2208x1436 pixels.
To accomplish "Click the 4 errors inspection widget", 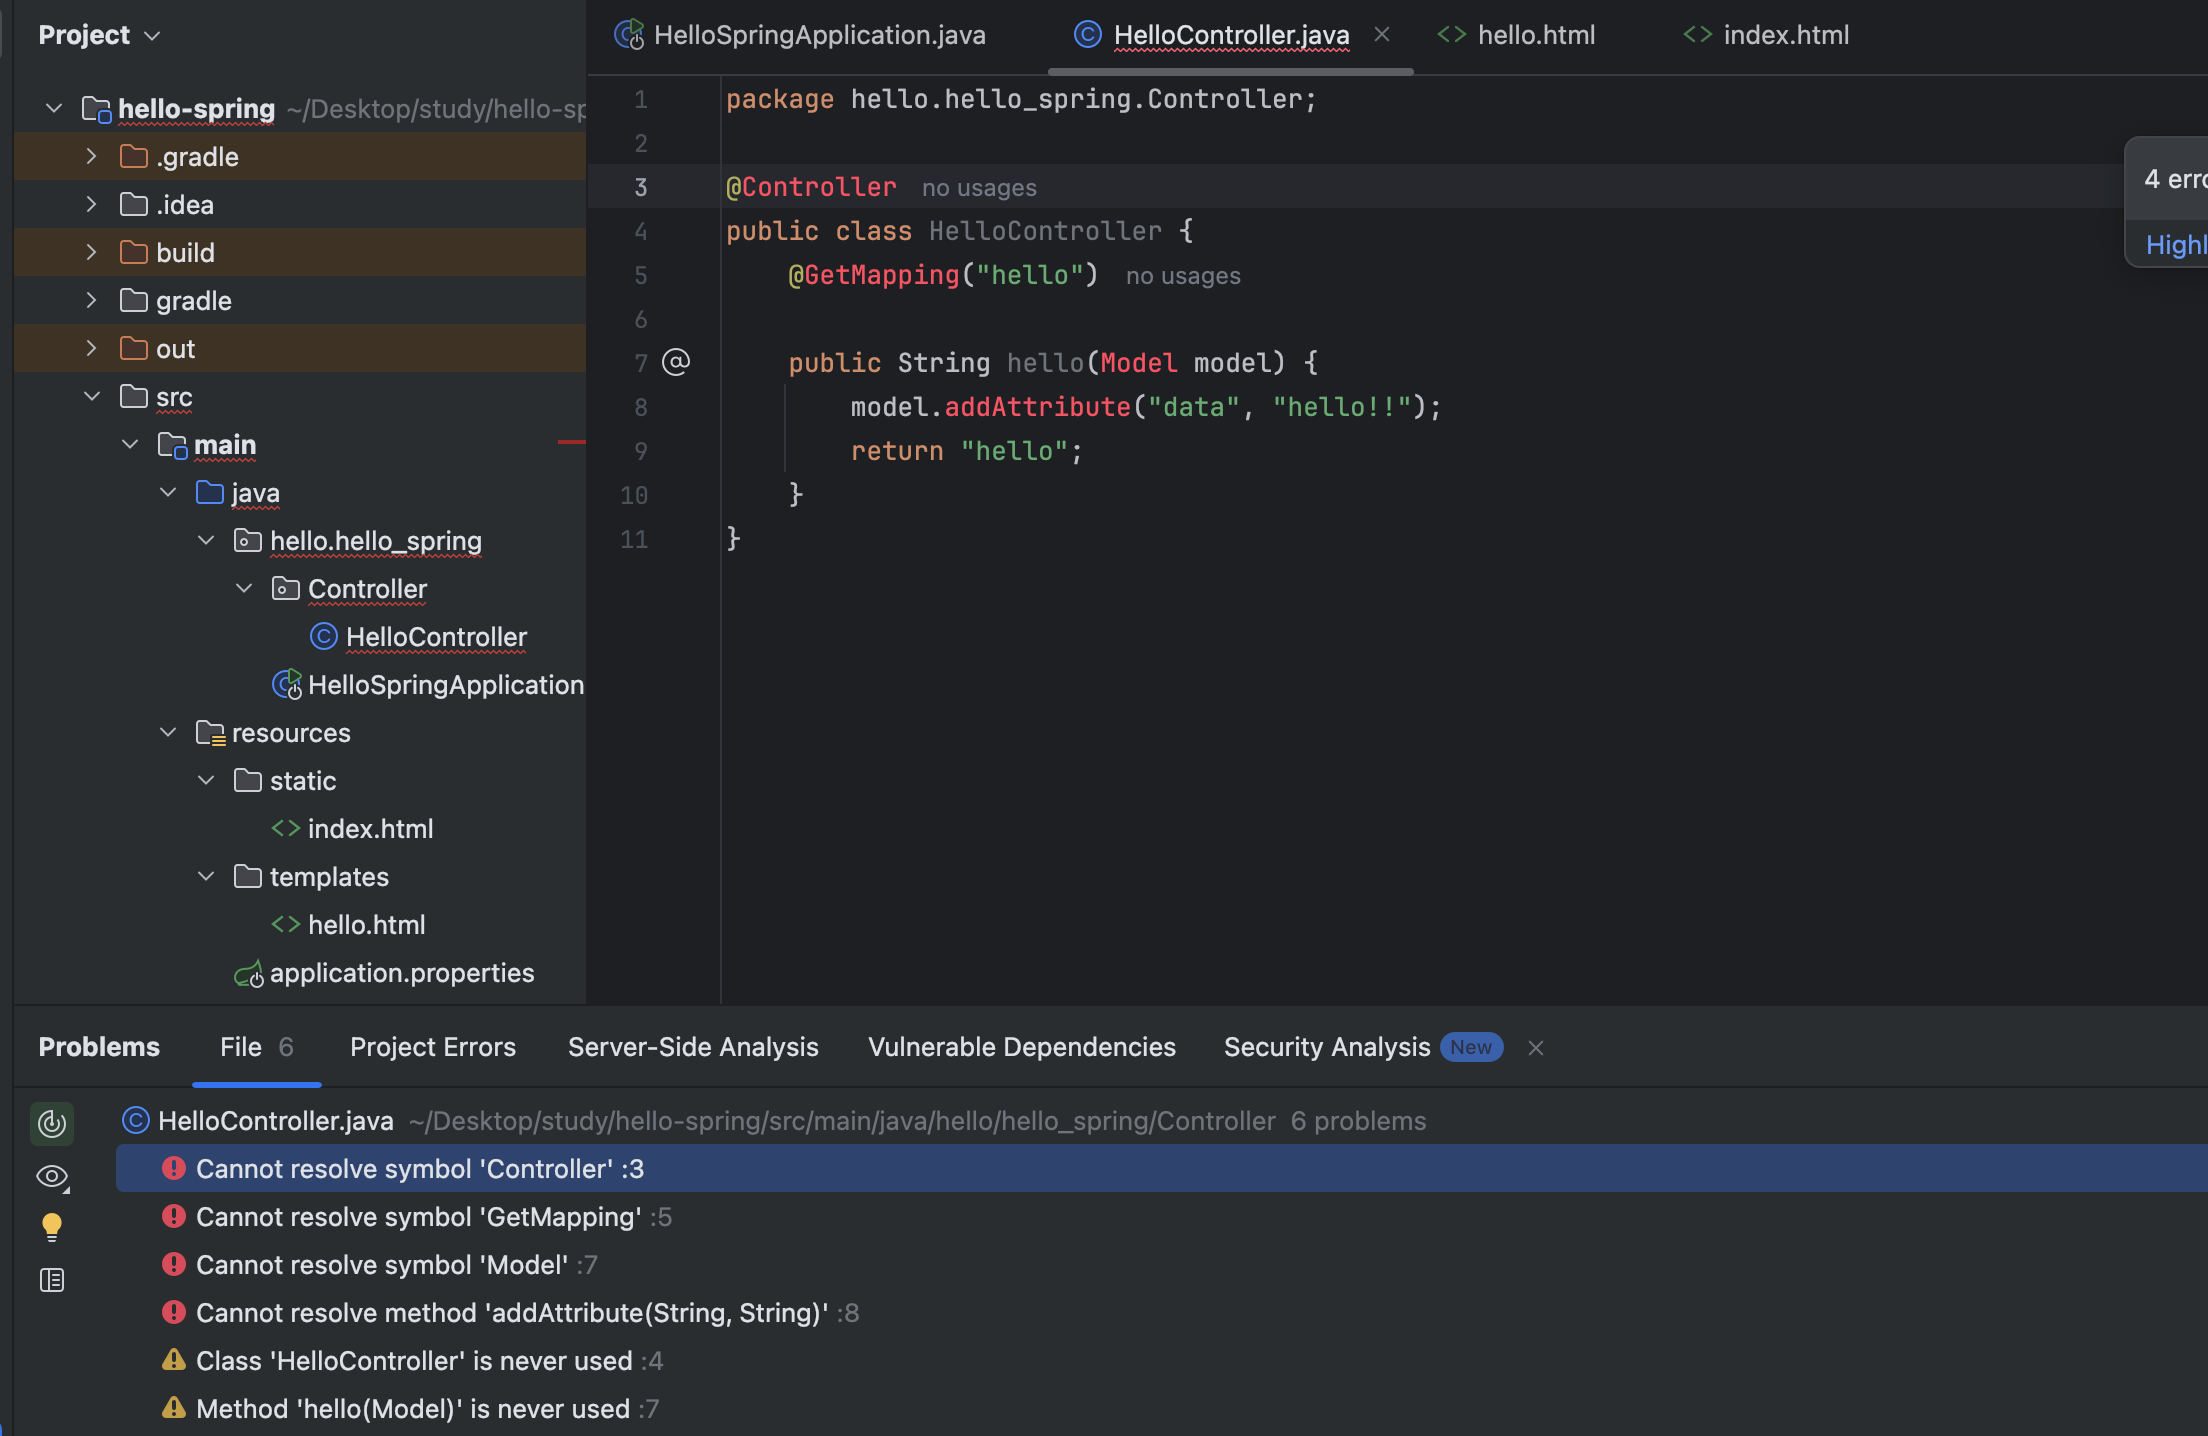I will point(2175,179).
